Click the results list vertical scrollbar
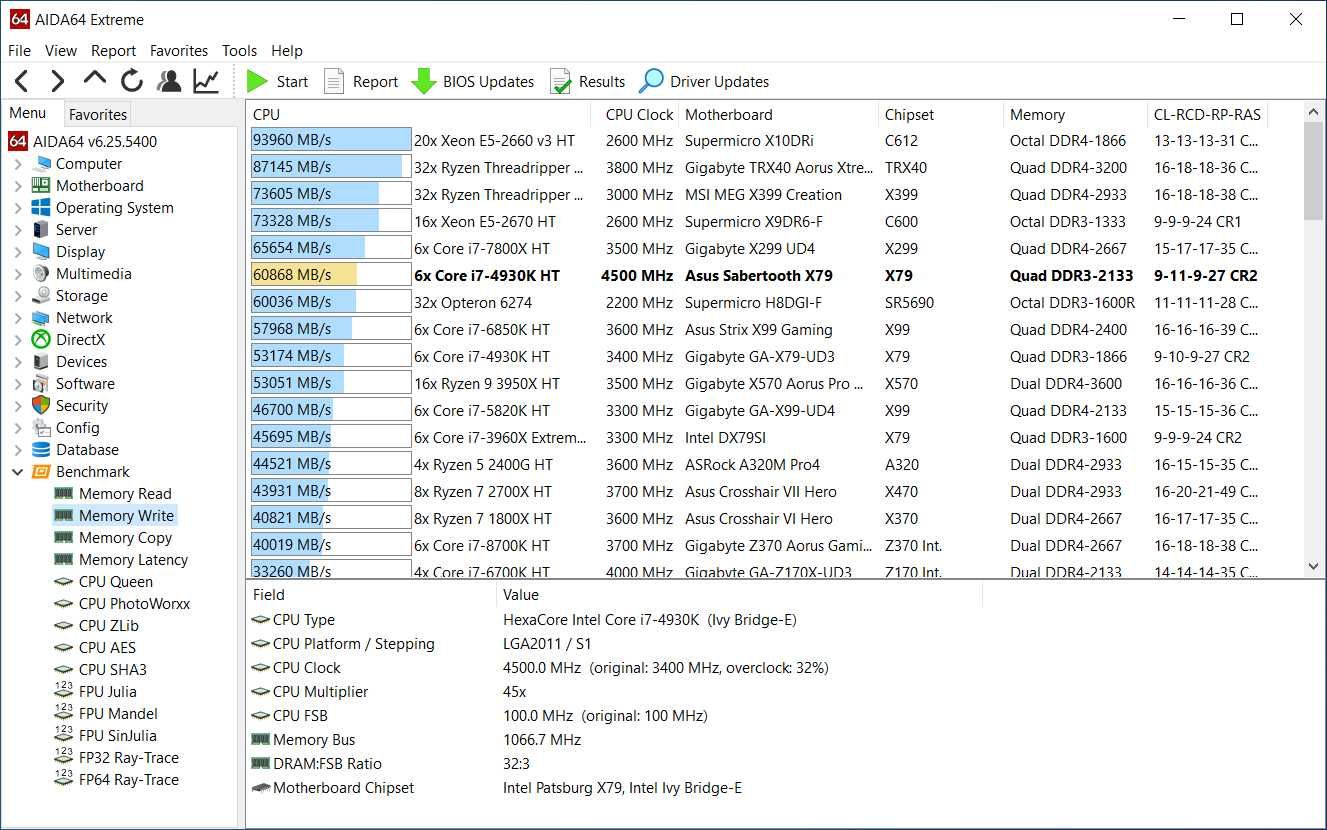Screen dimensions: 1327x830 (1314, 340)
